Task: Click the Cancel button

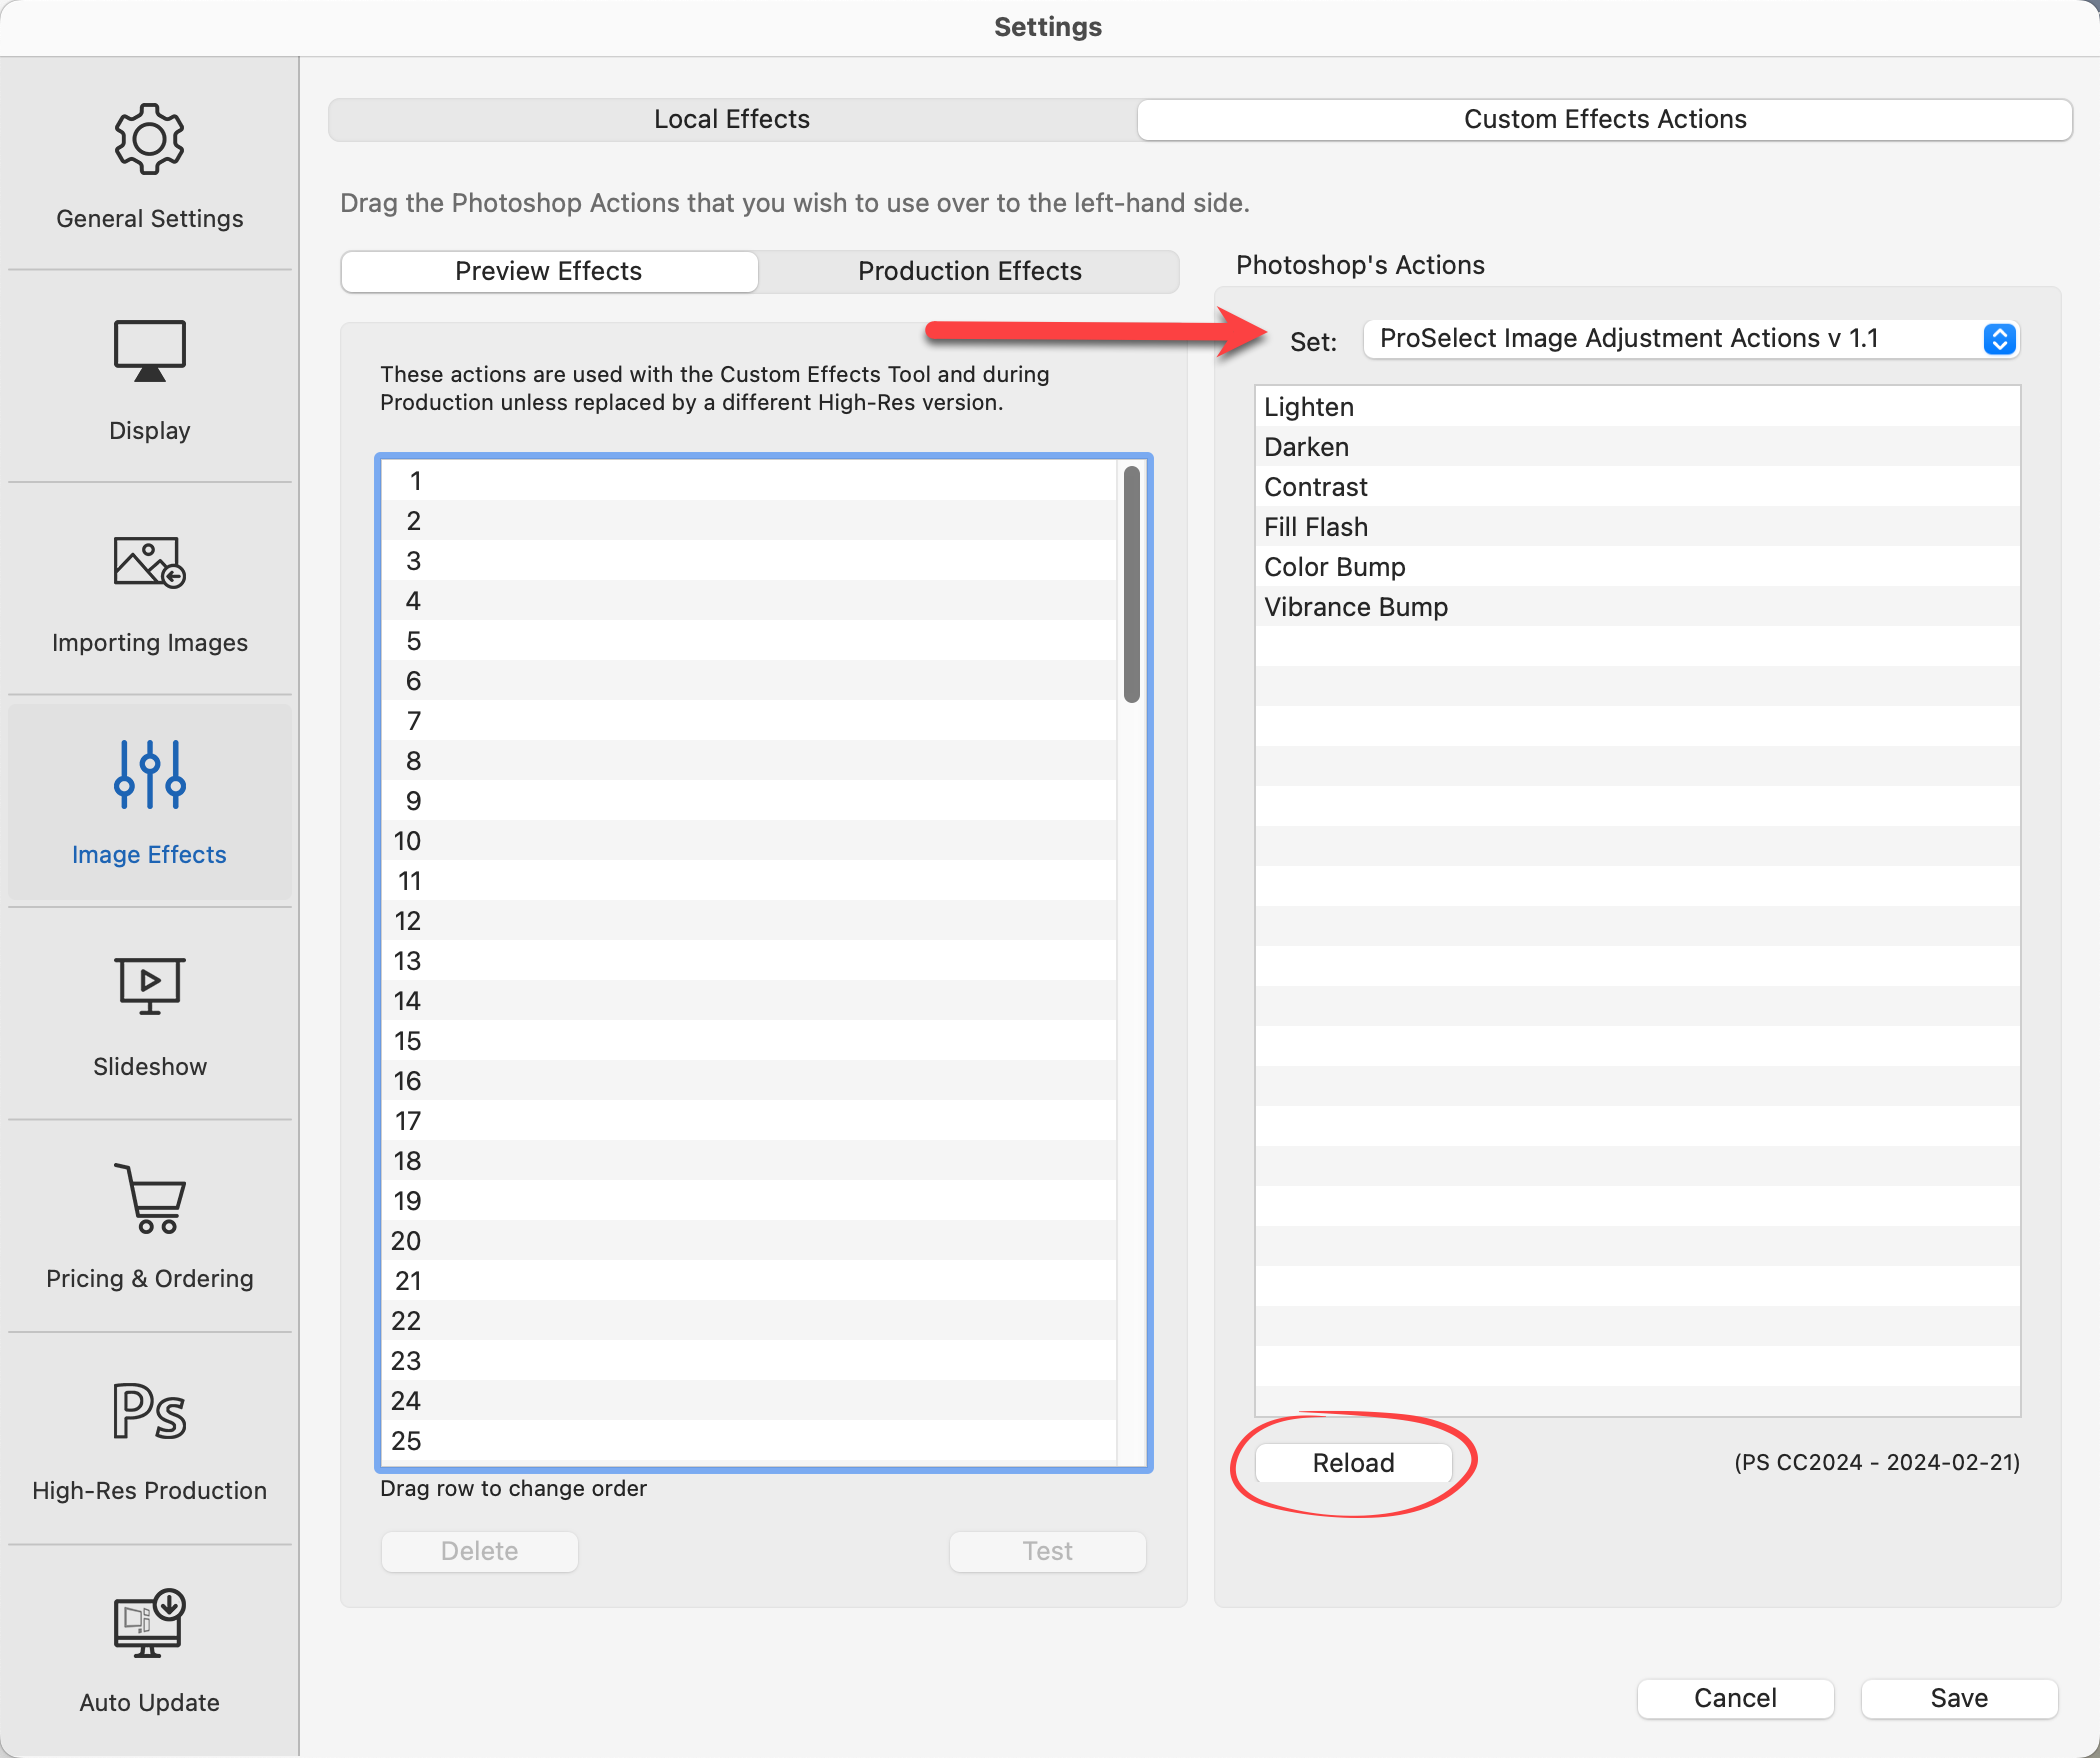Action: coord(1734,1698)
